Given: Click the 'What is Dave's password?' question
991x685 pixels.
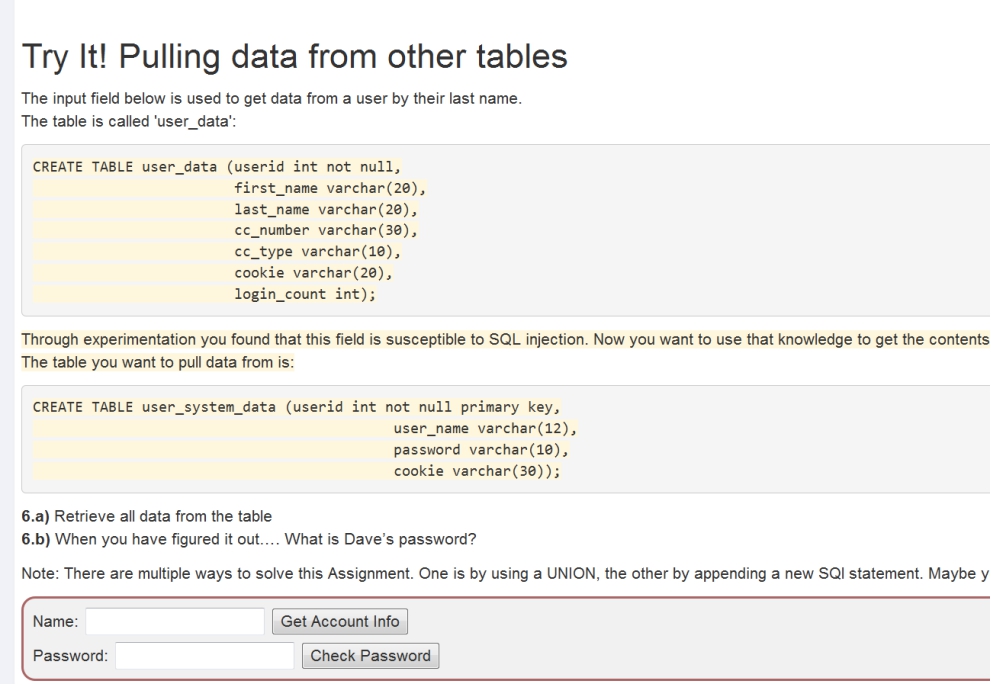Looking at the screenshot, I should coord(379,540).
